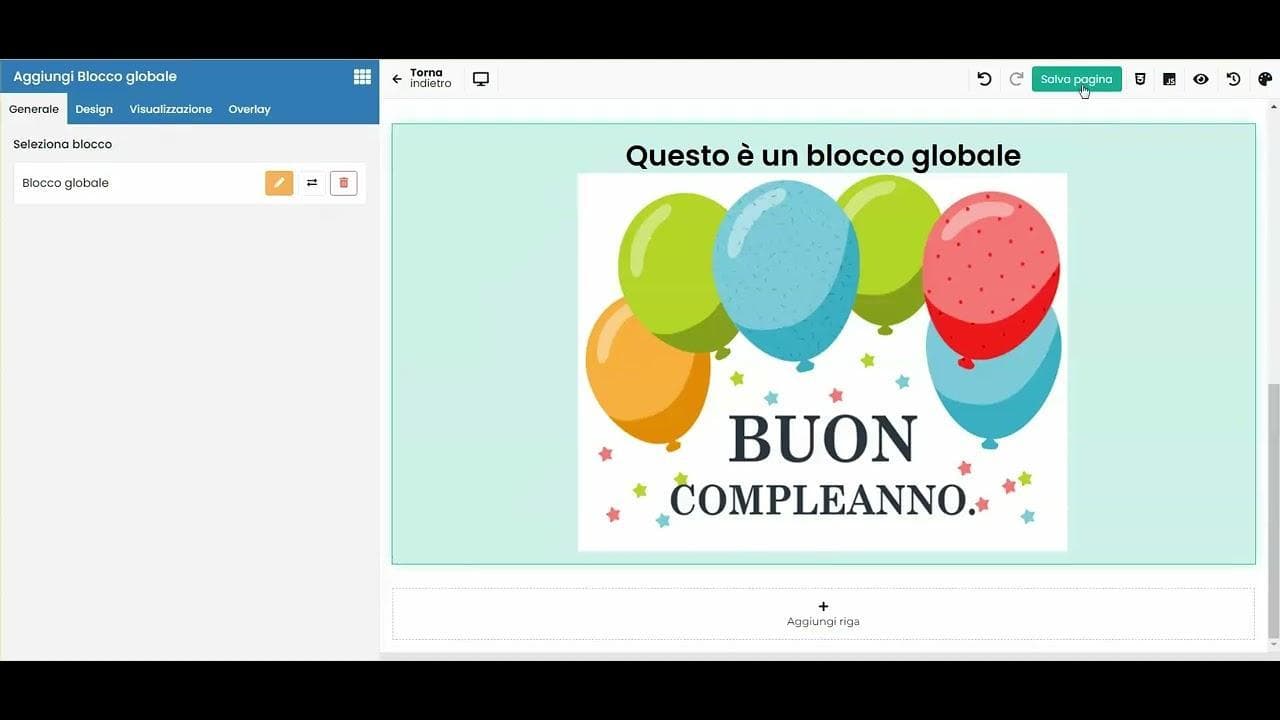The height and width of the screenshot is (720, 1280).
Task: Select the Overlay tab
Action: coord(249,109)
